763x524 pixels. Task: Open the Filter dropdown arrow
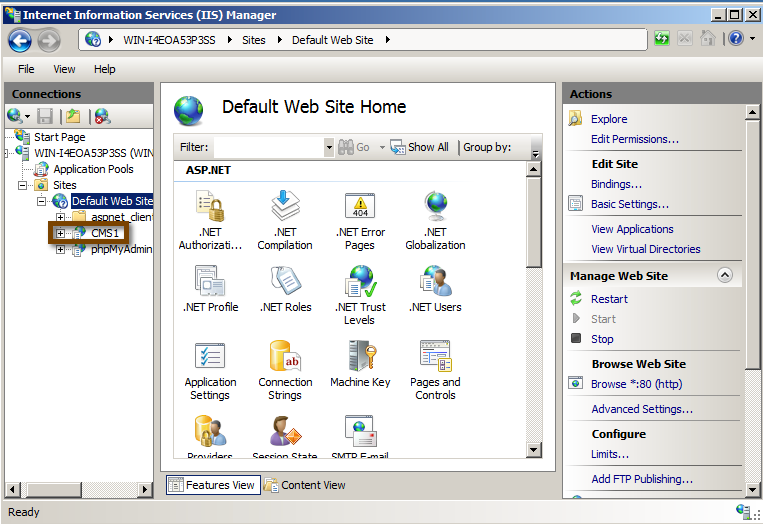tap(329, 147)
